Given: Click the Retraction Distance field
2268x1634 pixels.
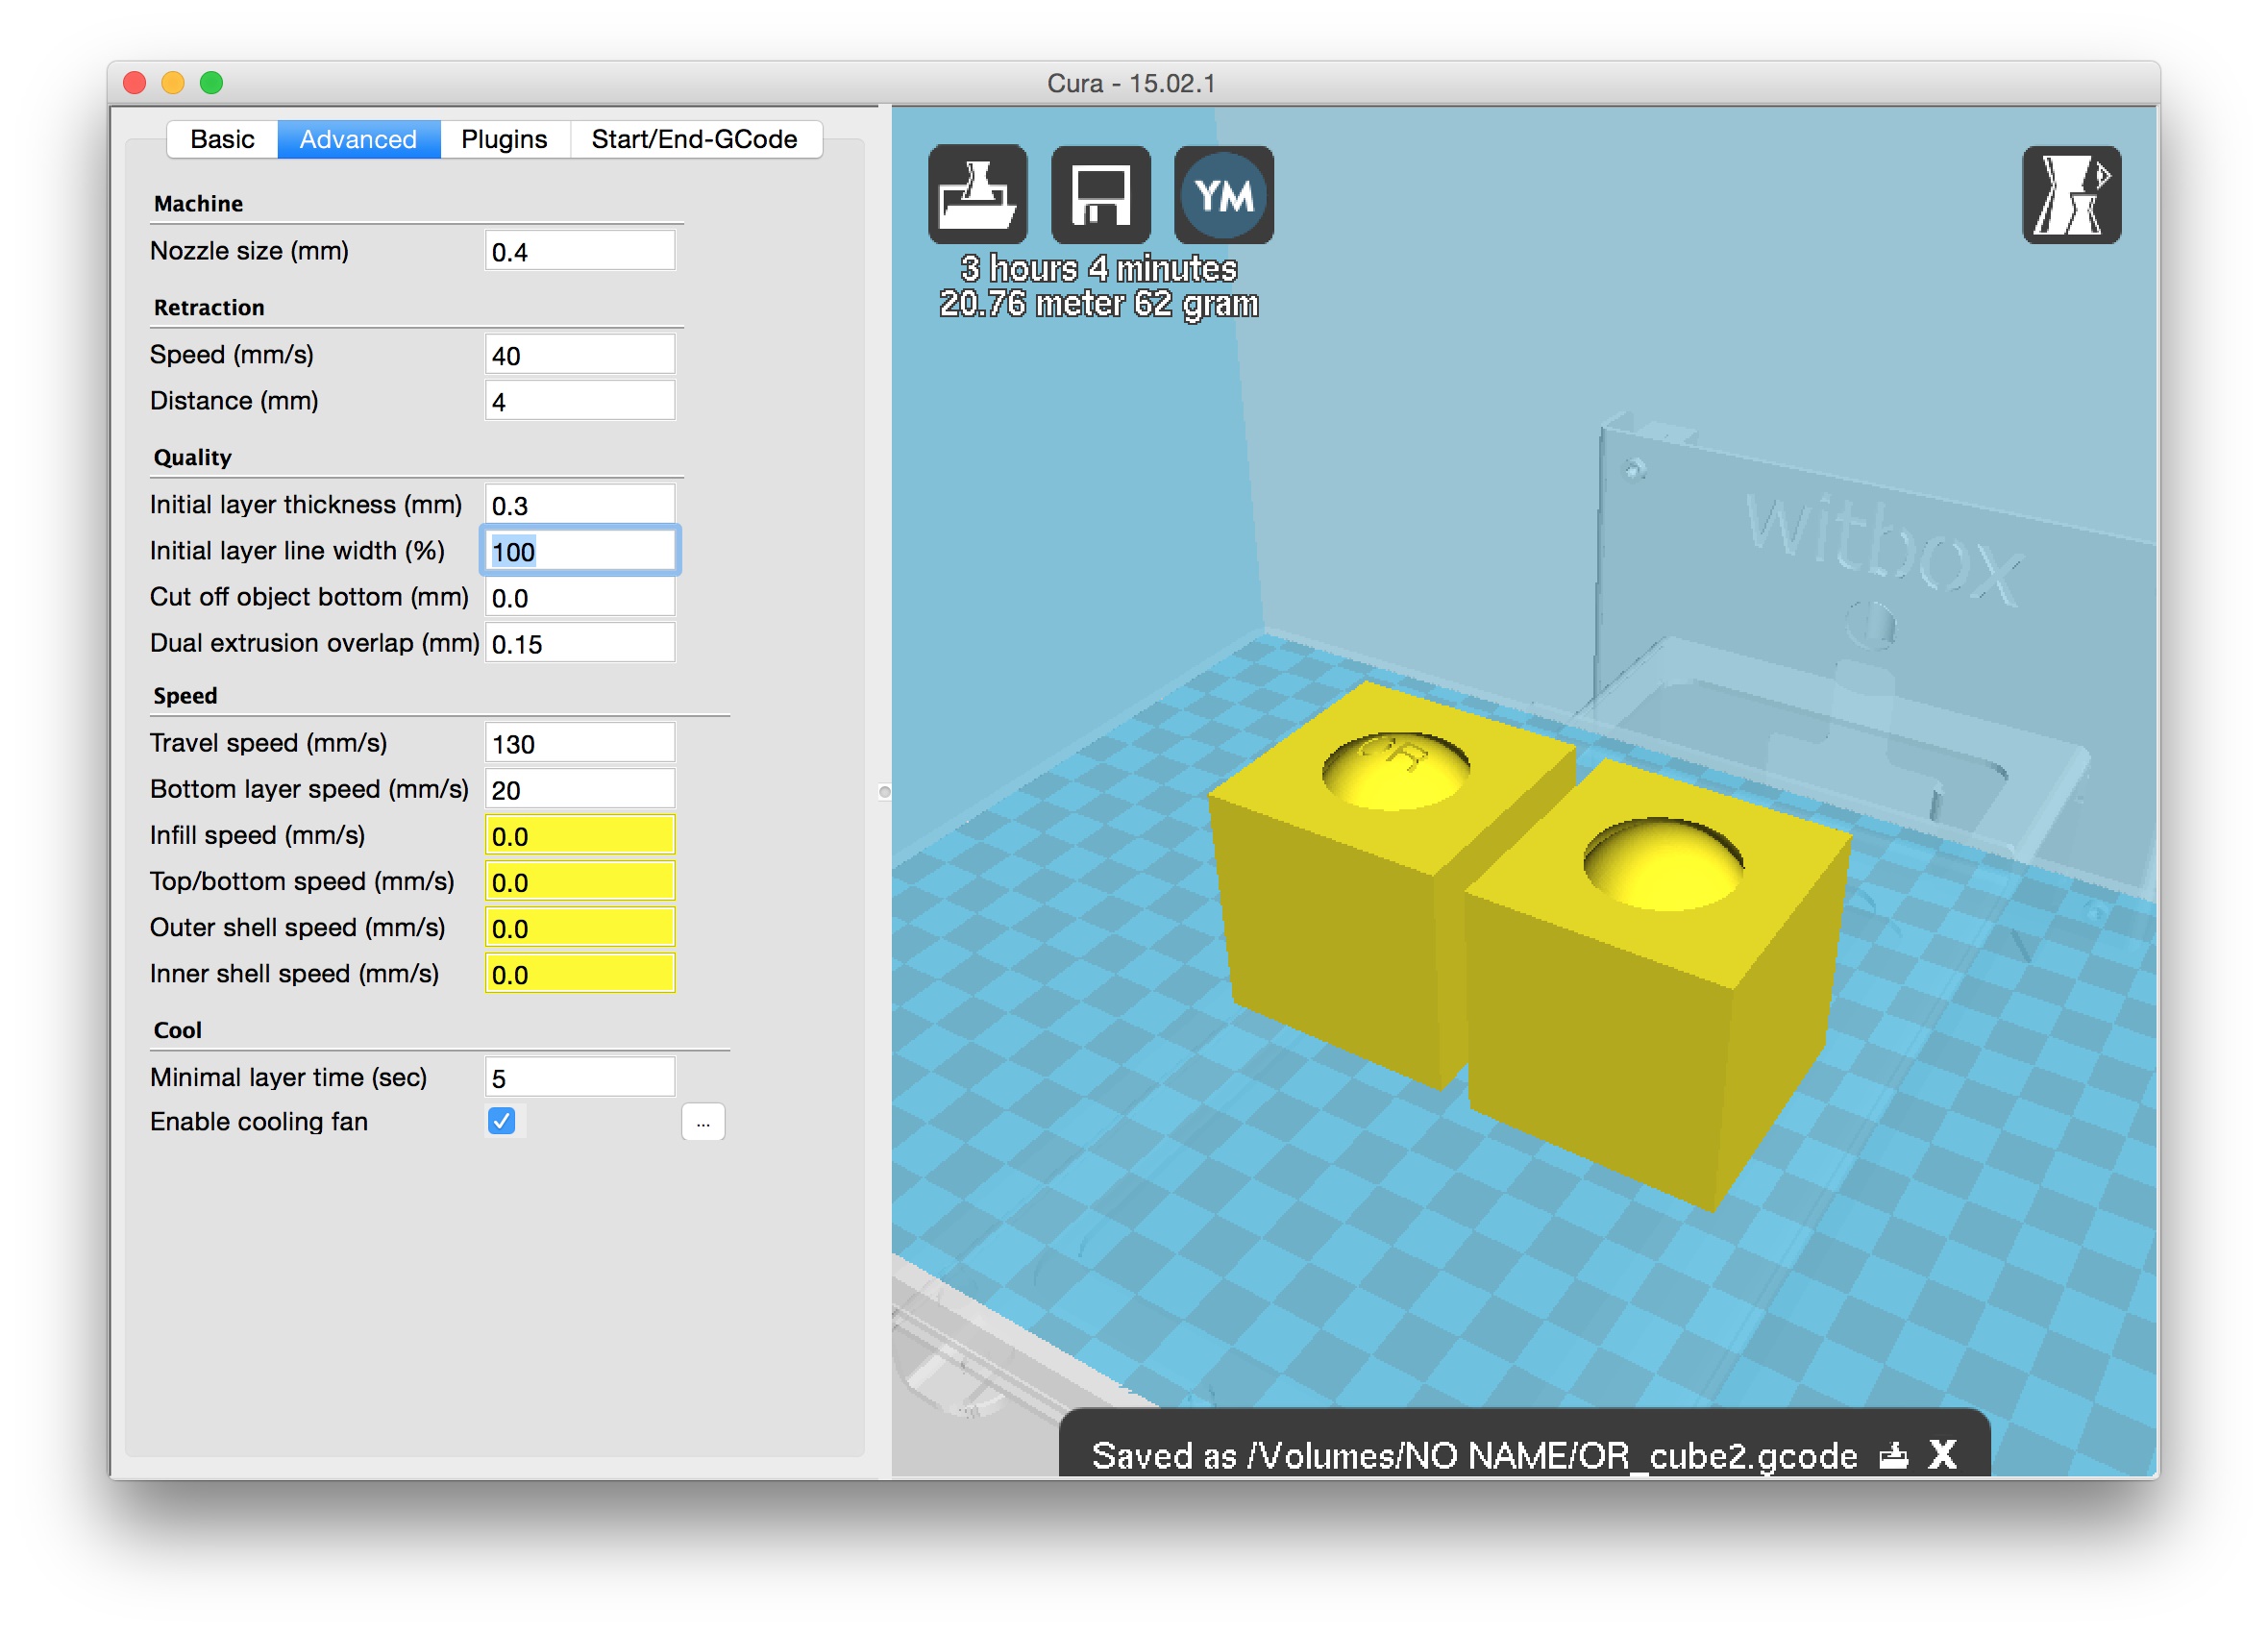Looking at the screenshot, I should tap(579, 401).
